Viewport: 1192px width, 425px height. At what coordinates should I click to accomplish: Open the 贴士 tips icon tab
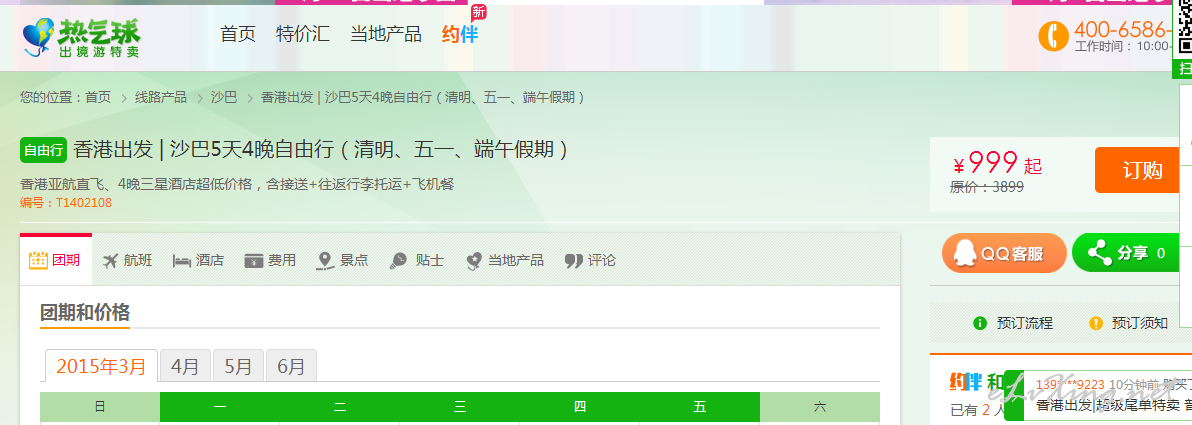click(x=416, y=260)
